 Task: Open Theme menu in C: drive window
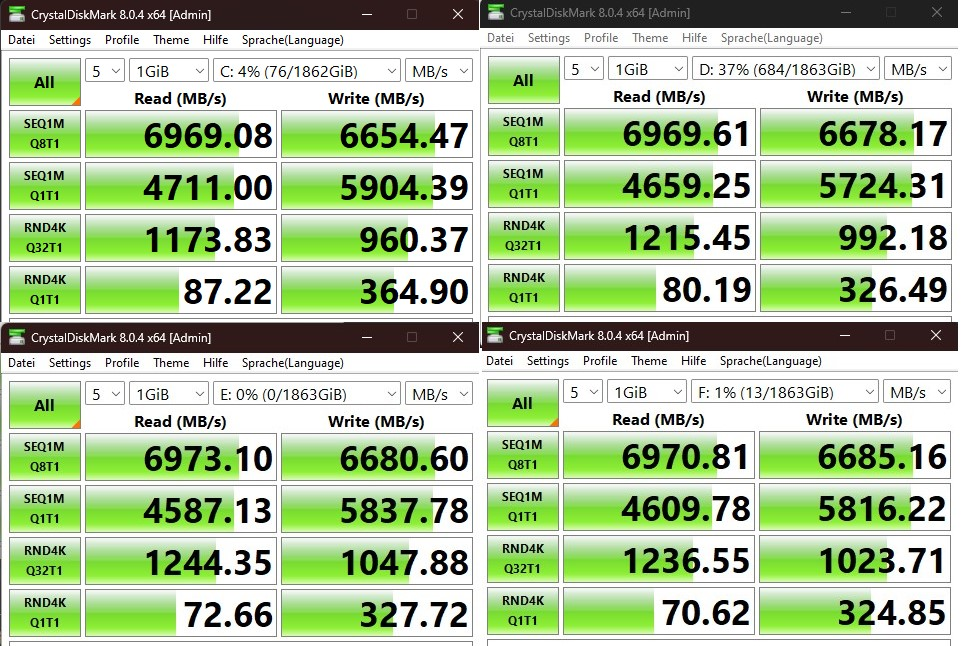coord(171,40)
